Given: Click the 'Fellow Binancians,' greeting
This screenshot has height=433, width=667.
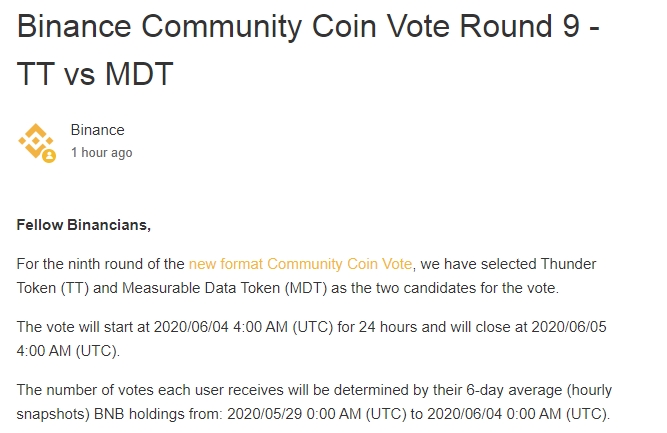Looking at the screenshot, I should [84, 225].
